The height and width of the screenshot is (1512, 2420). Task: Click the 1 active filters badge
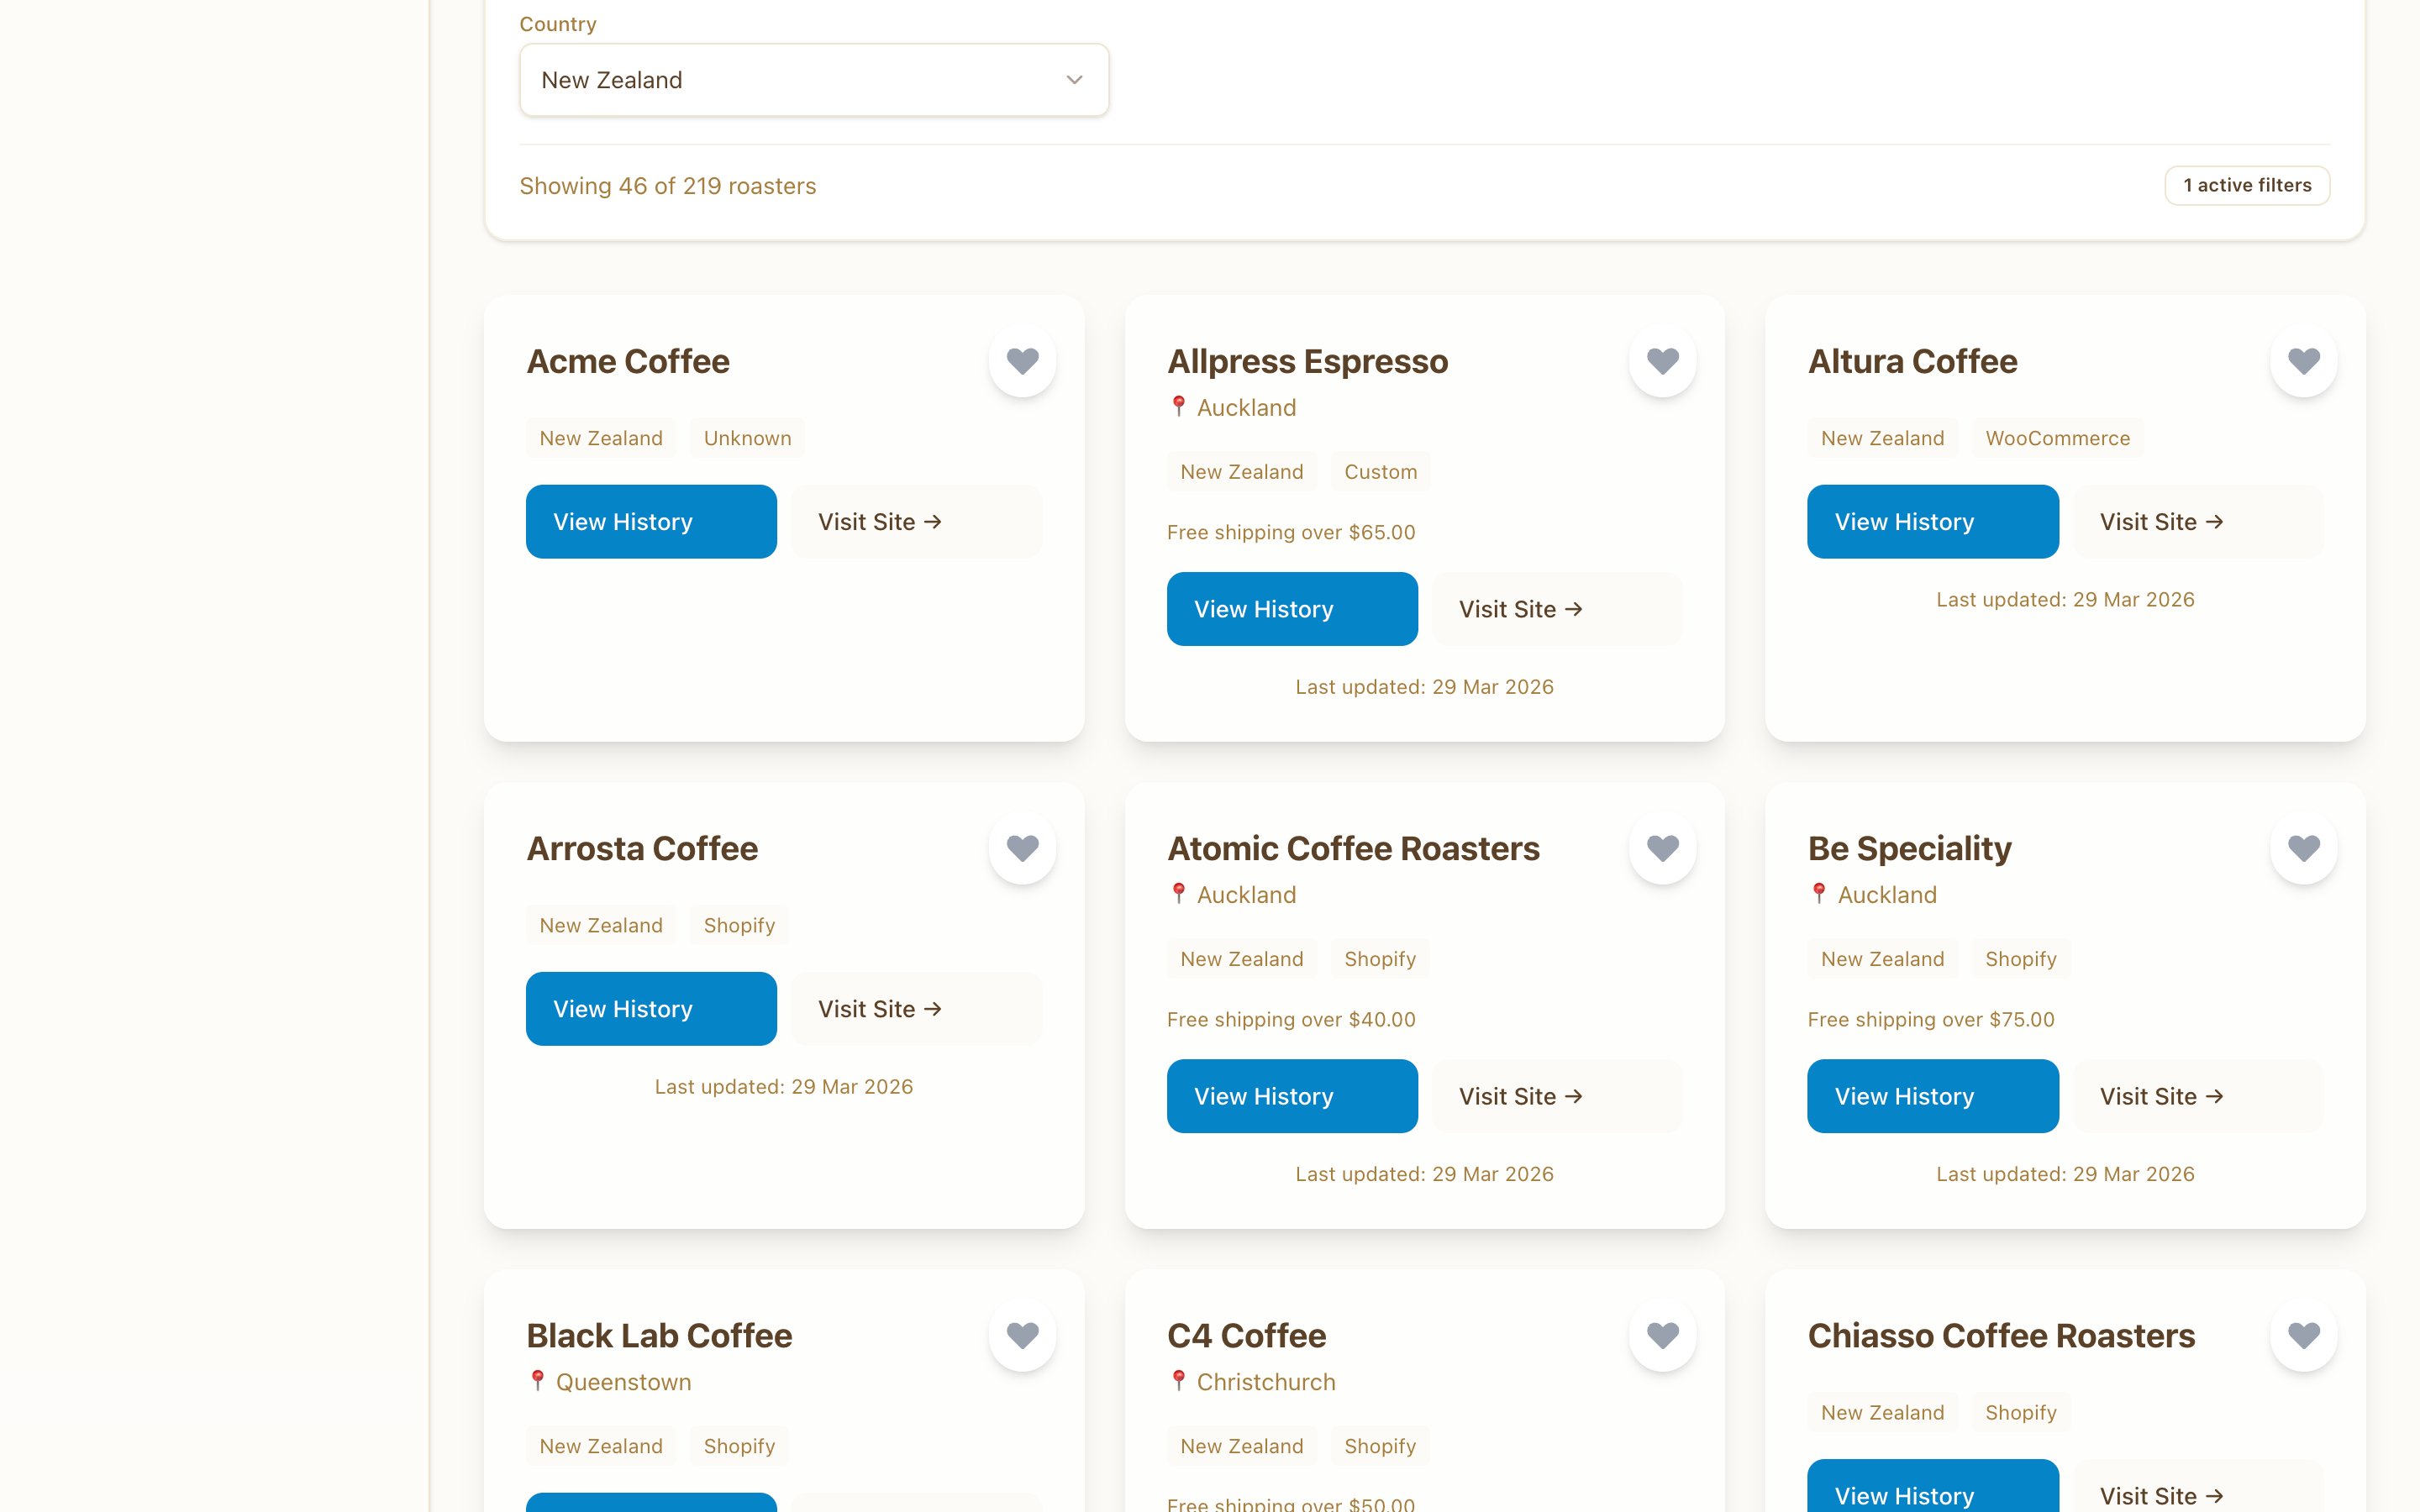[x=2247, y=185]
